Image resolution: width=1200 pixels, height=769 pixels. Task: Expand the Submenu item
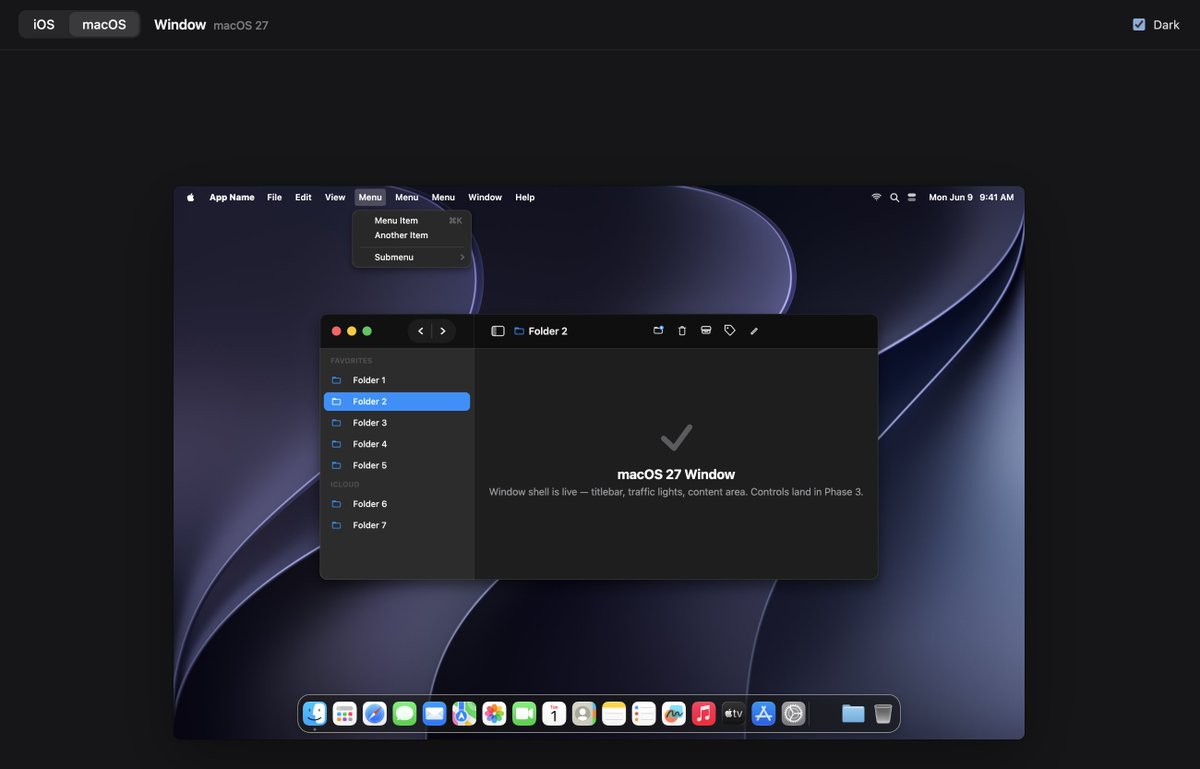tap(411, 257)
